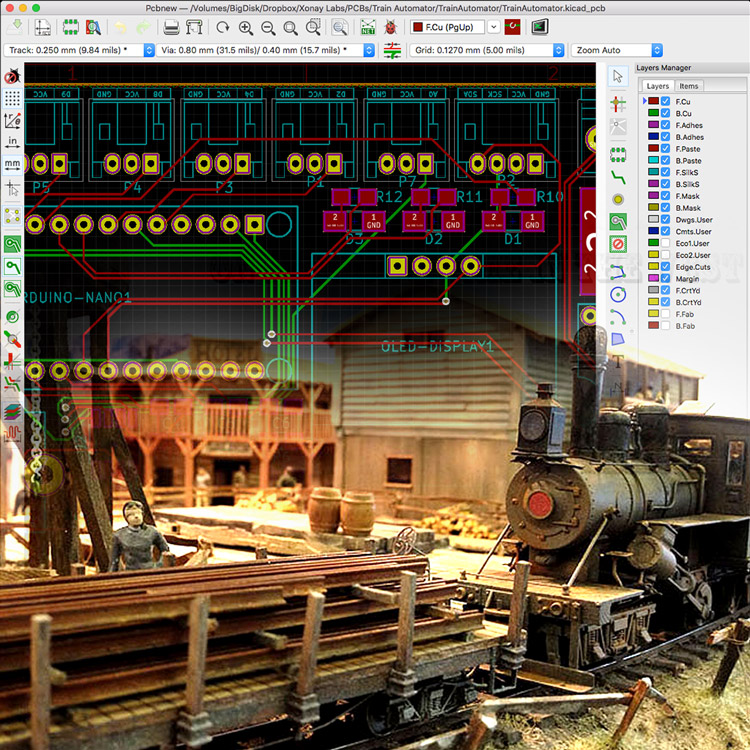Run the design rules check bug icon
The image size is (750, 750).
point(391,27)
